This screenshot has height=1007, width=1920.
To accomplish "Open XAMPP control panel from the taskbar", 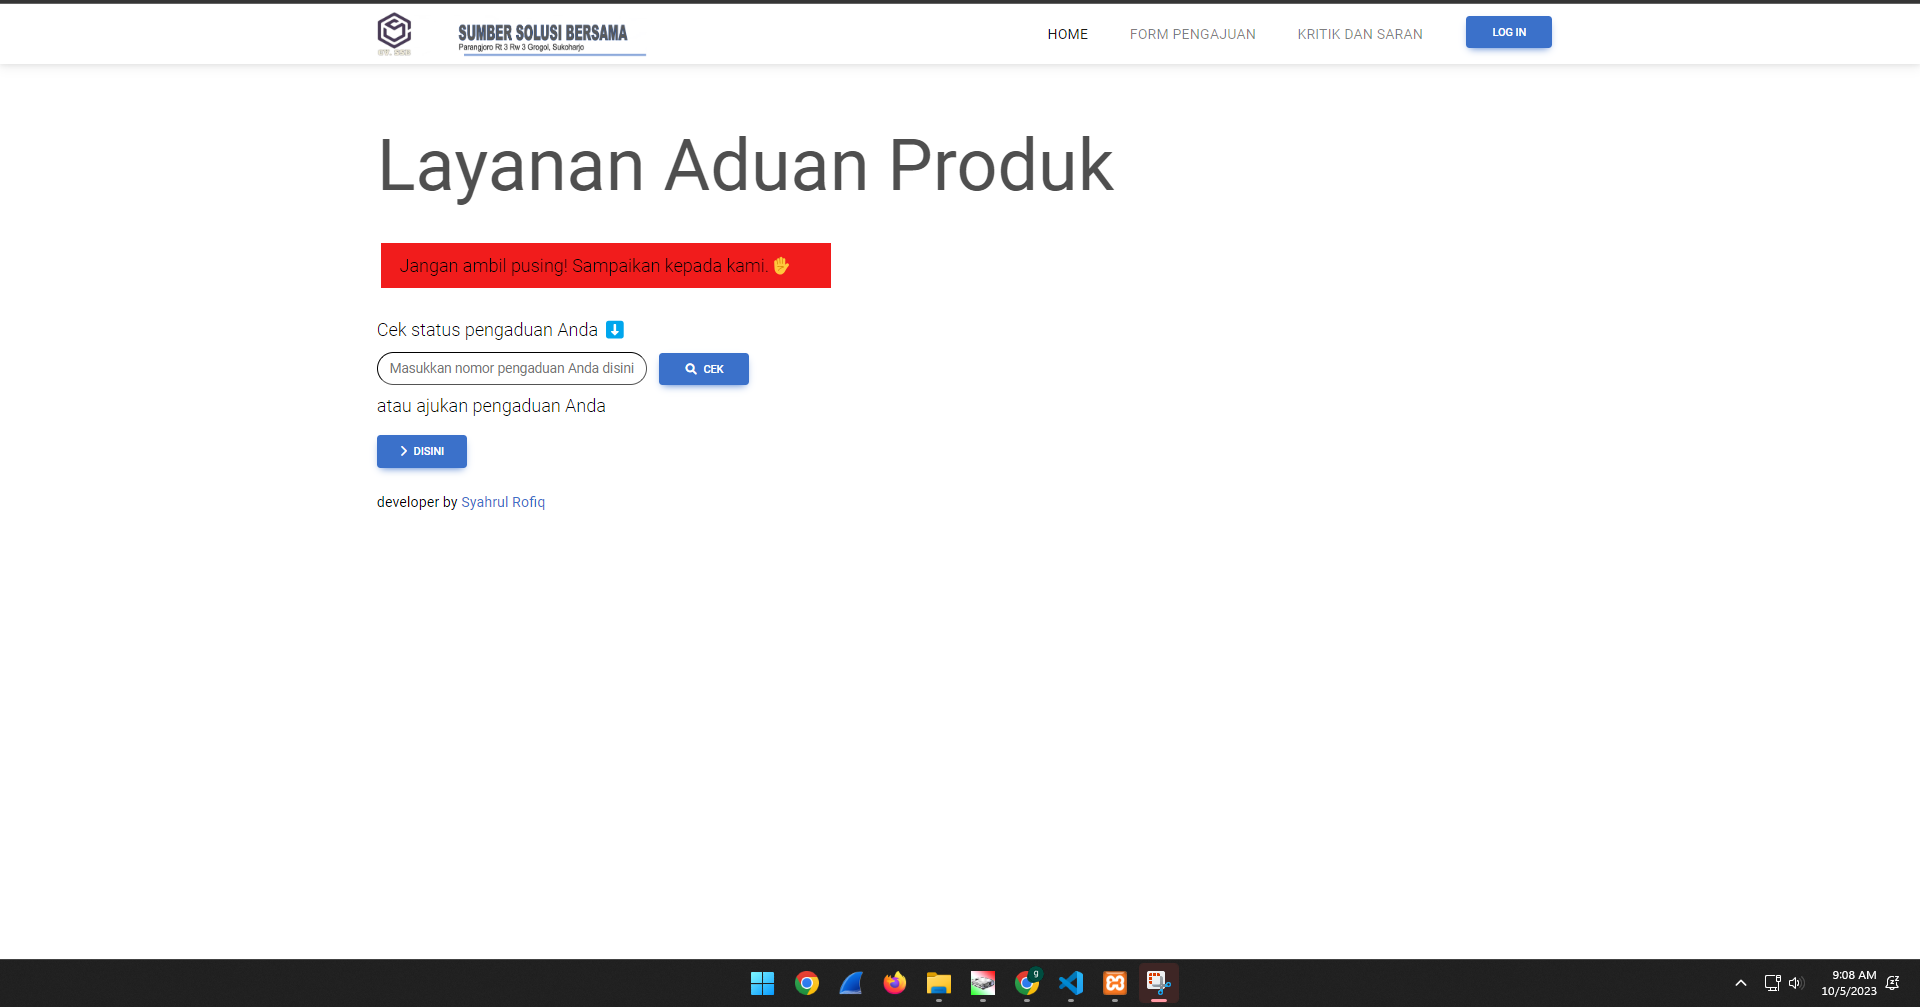I will (x=1114, y=983).
